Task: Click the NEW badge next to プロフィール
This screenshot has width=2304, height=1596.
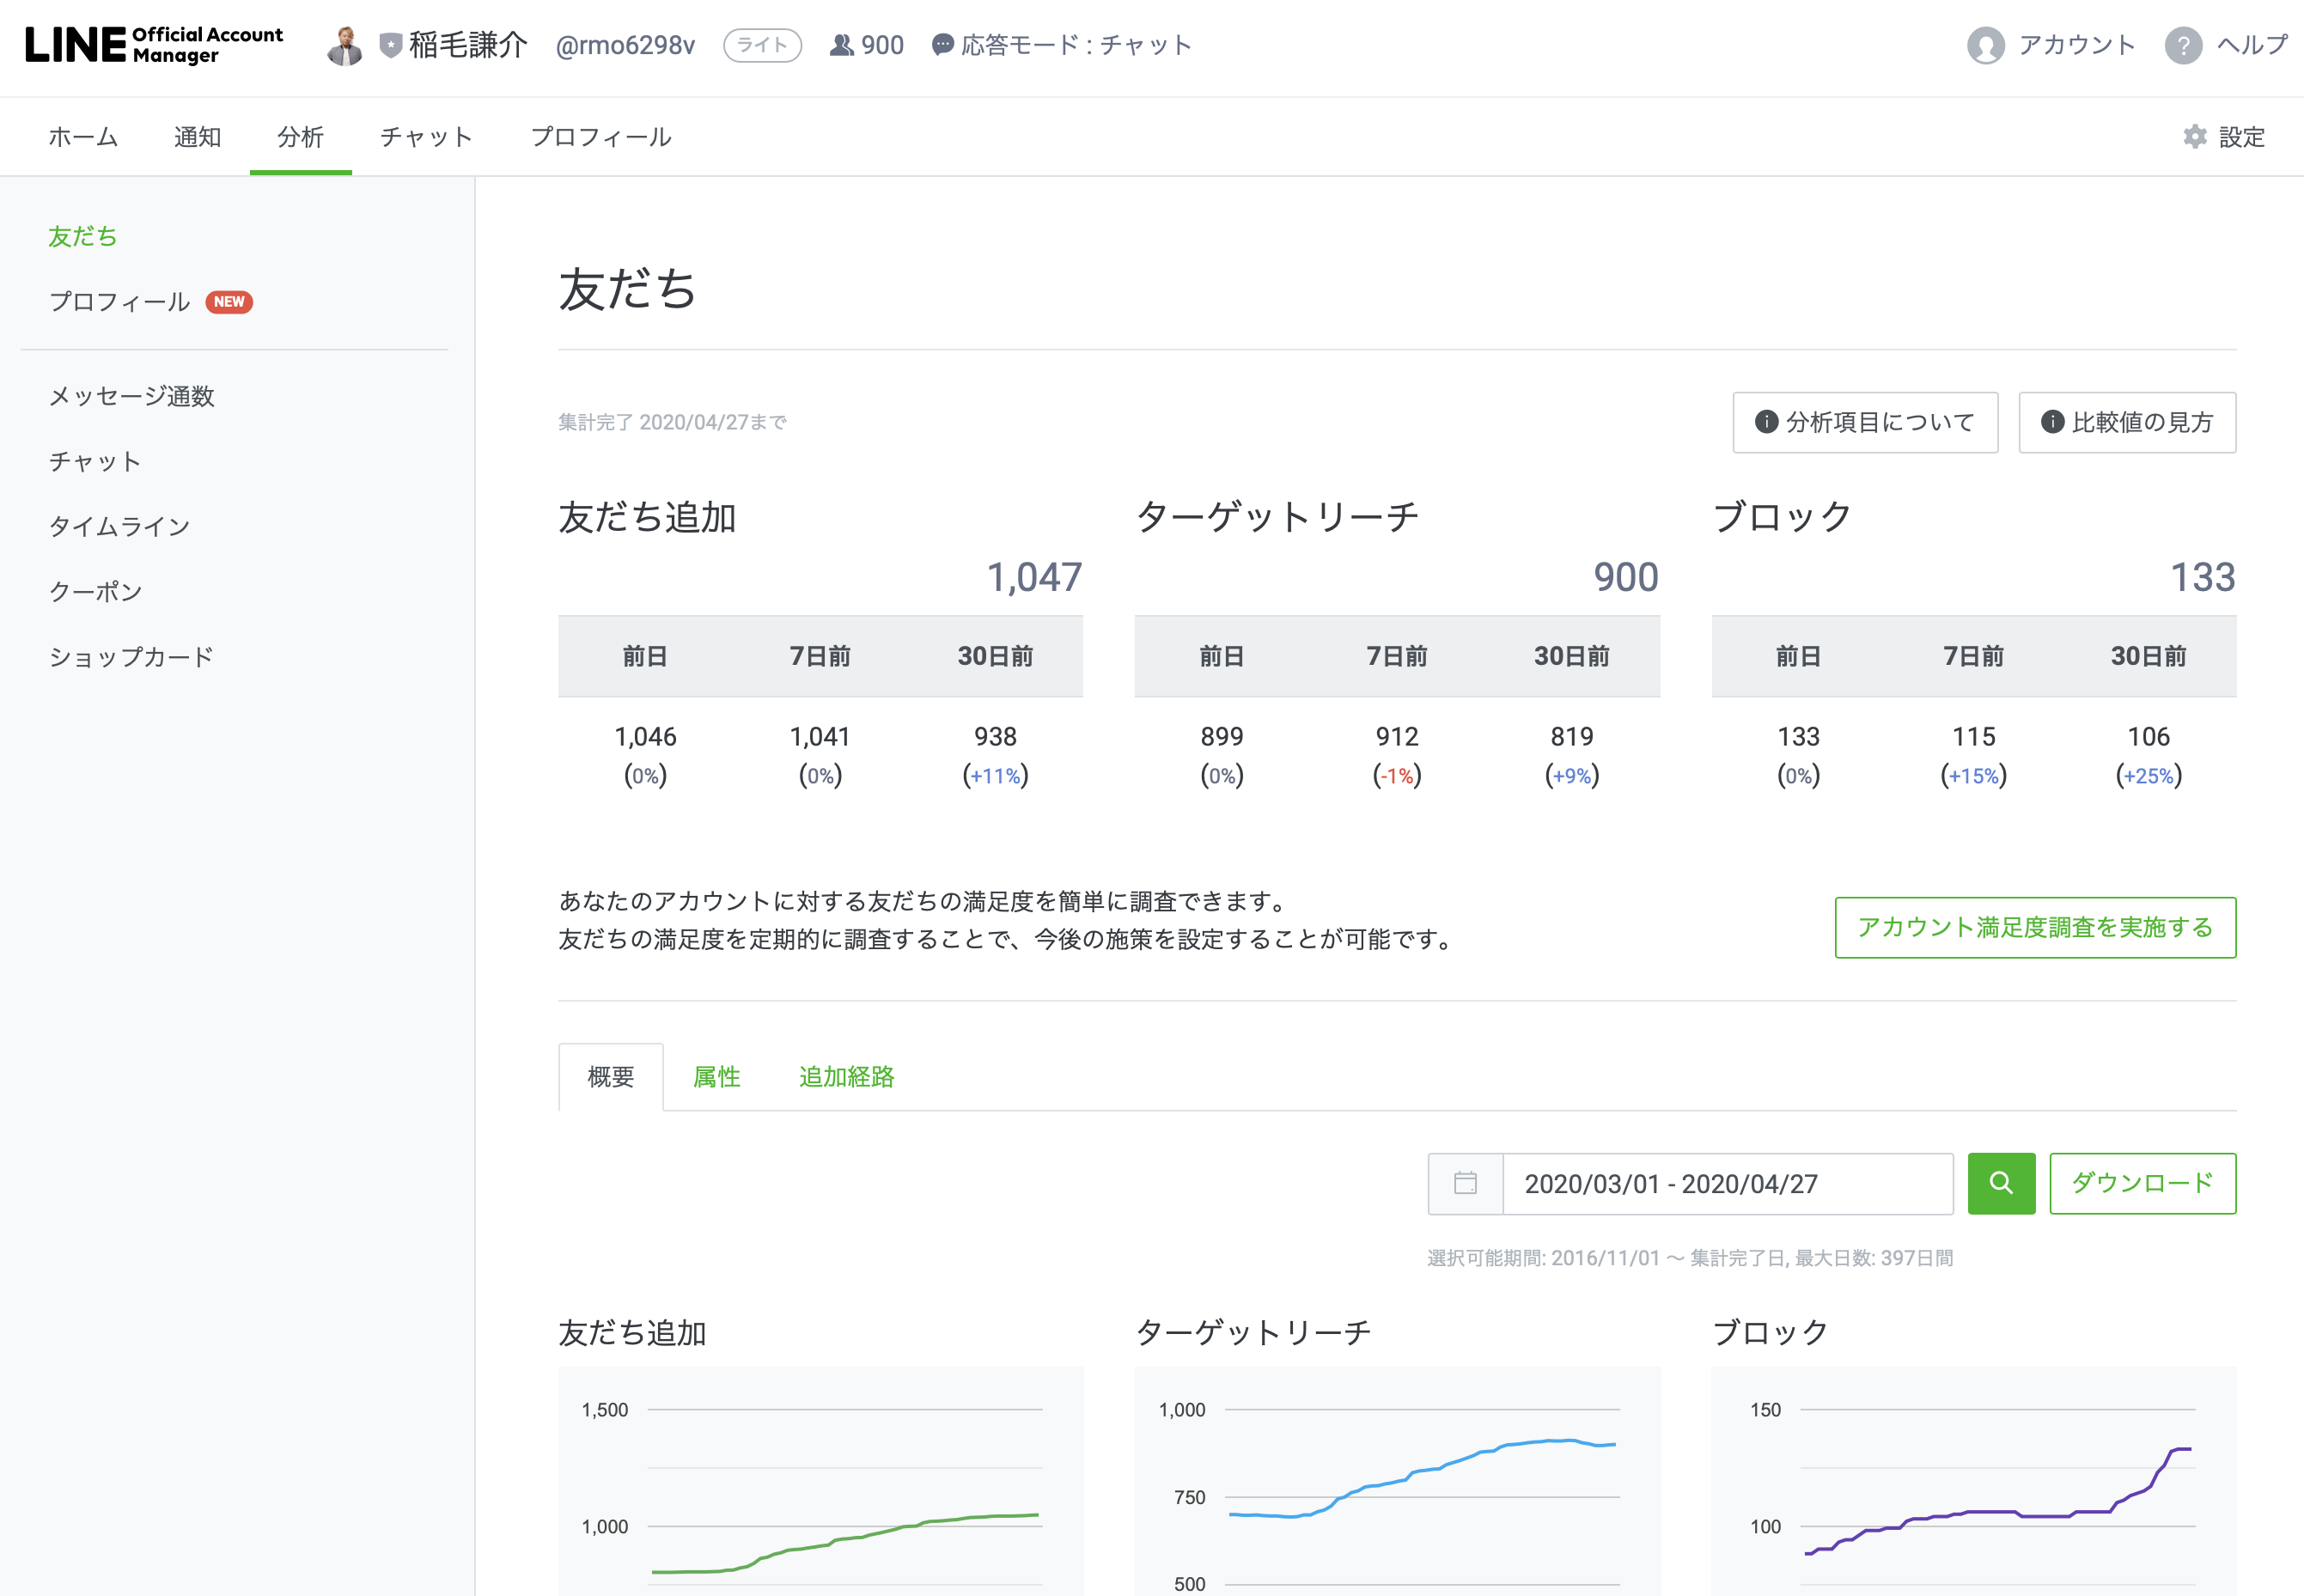Action: point(229,302)
